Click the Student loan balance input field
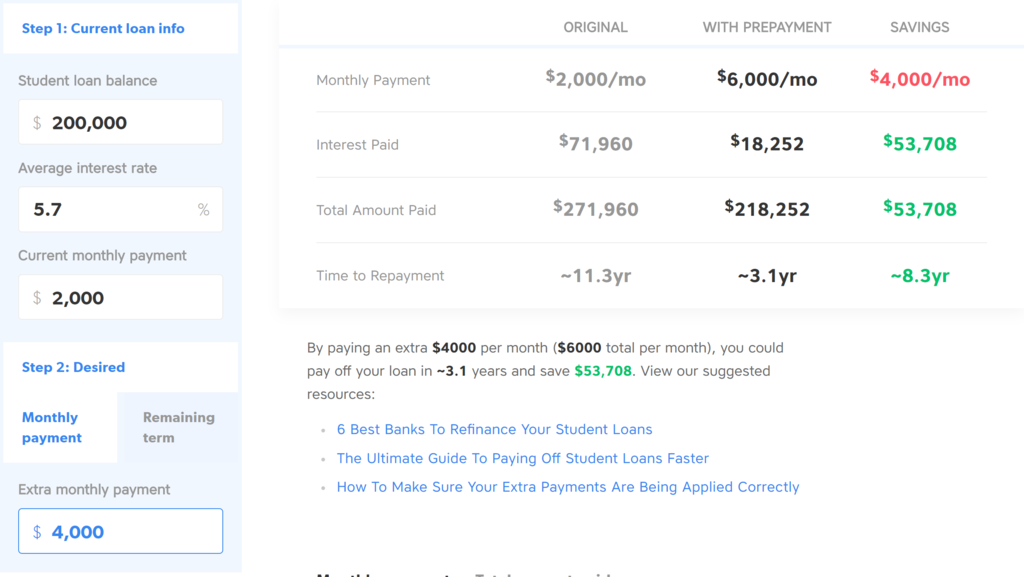 (120, 122)
